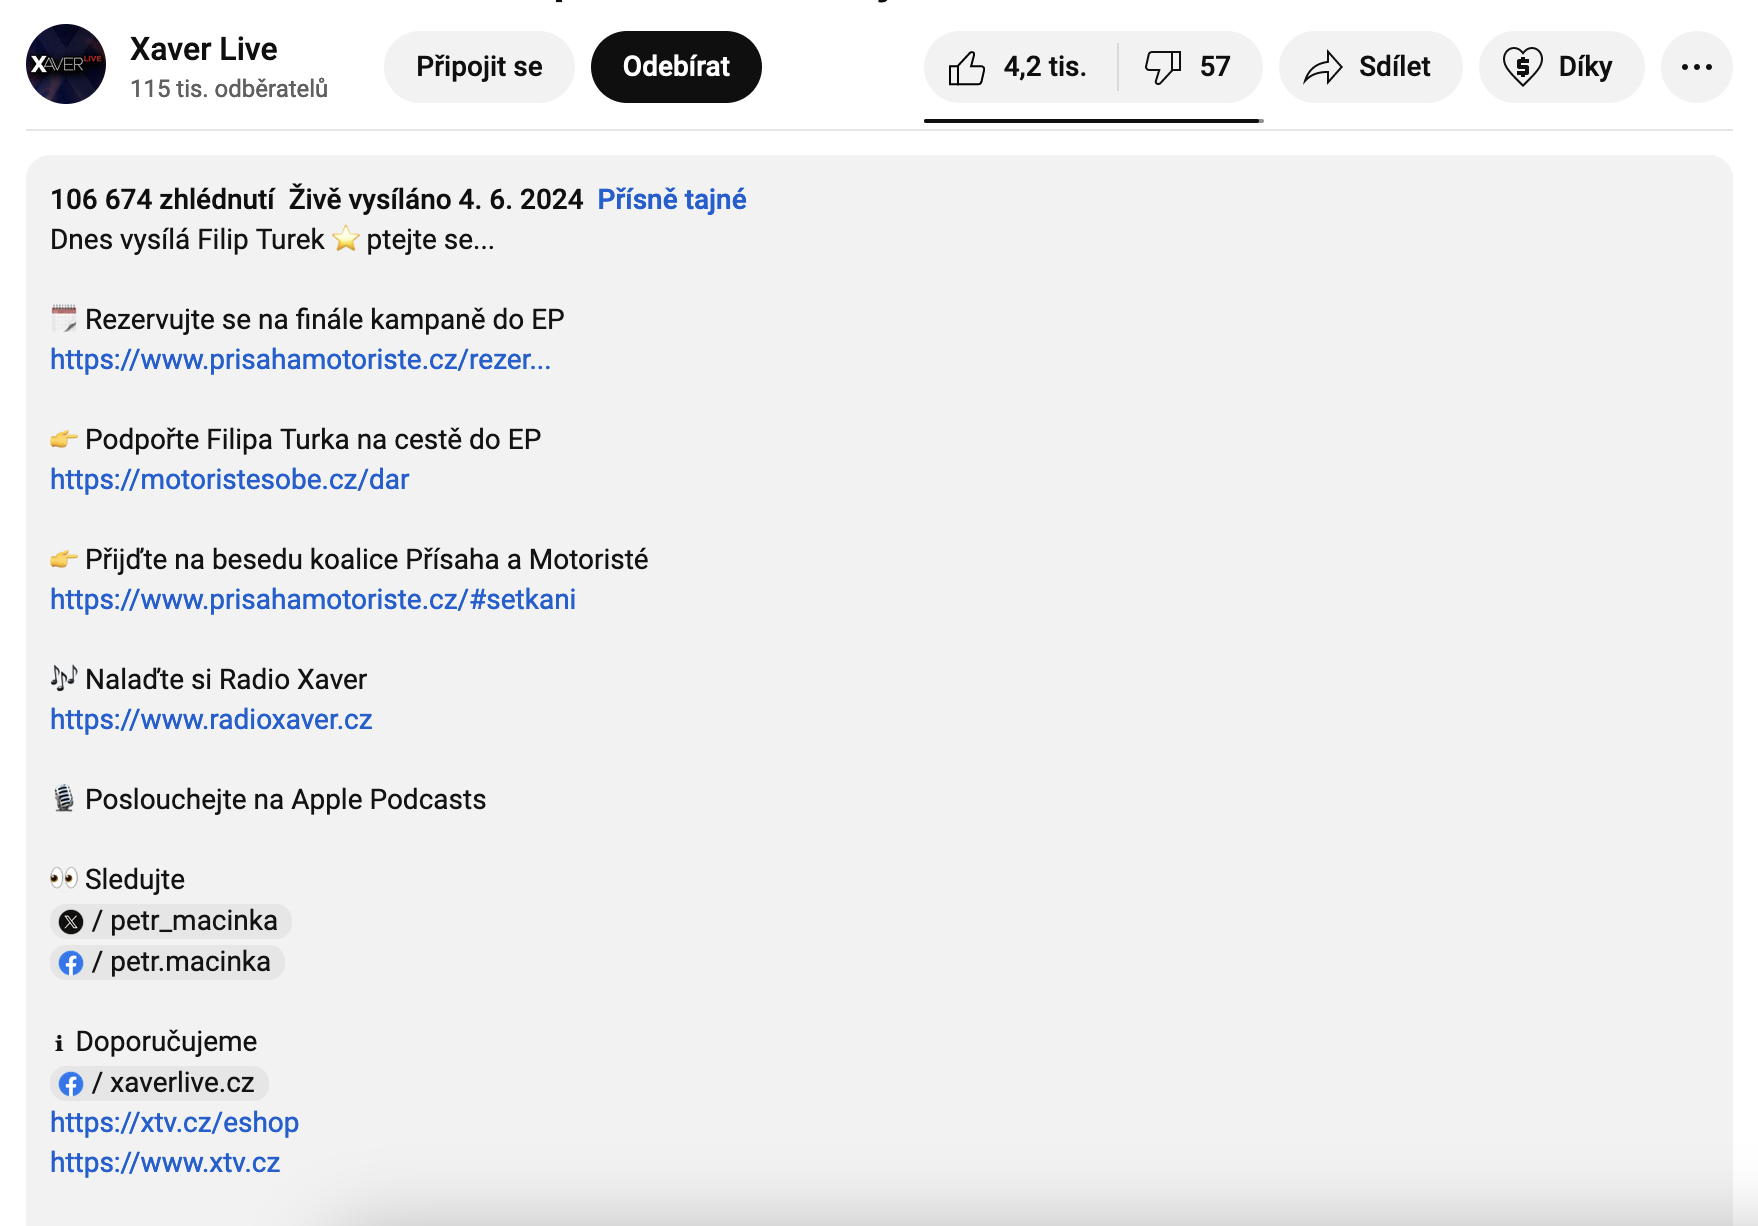The width and height of the screenshot is (1758, 1226).
Task: Click the Přísně tajné tag link
Action: pyautogui.click(x=671, y=200)
